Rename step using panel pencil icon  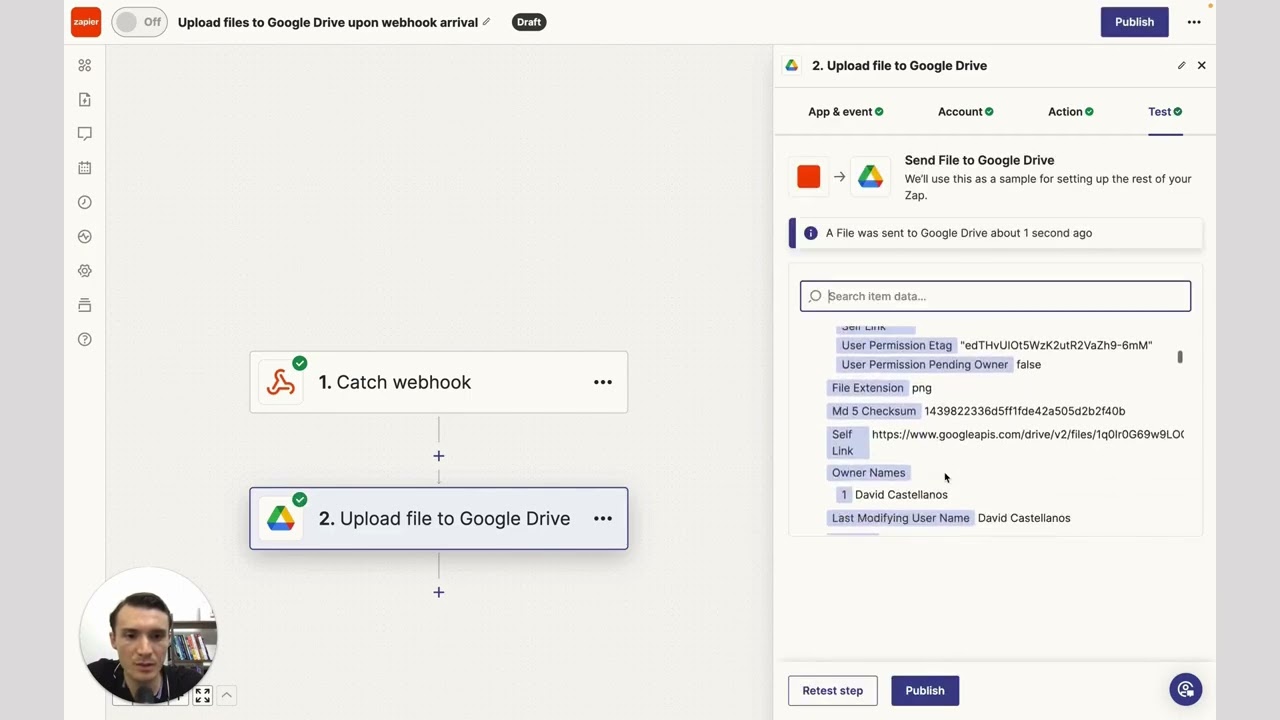click(x=1181, y=65)
